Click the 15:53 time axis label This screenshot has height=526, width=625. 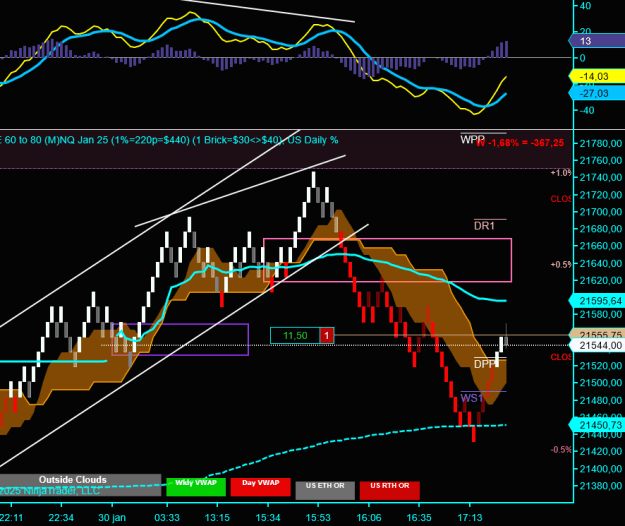(318, 518)
